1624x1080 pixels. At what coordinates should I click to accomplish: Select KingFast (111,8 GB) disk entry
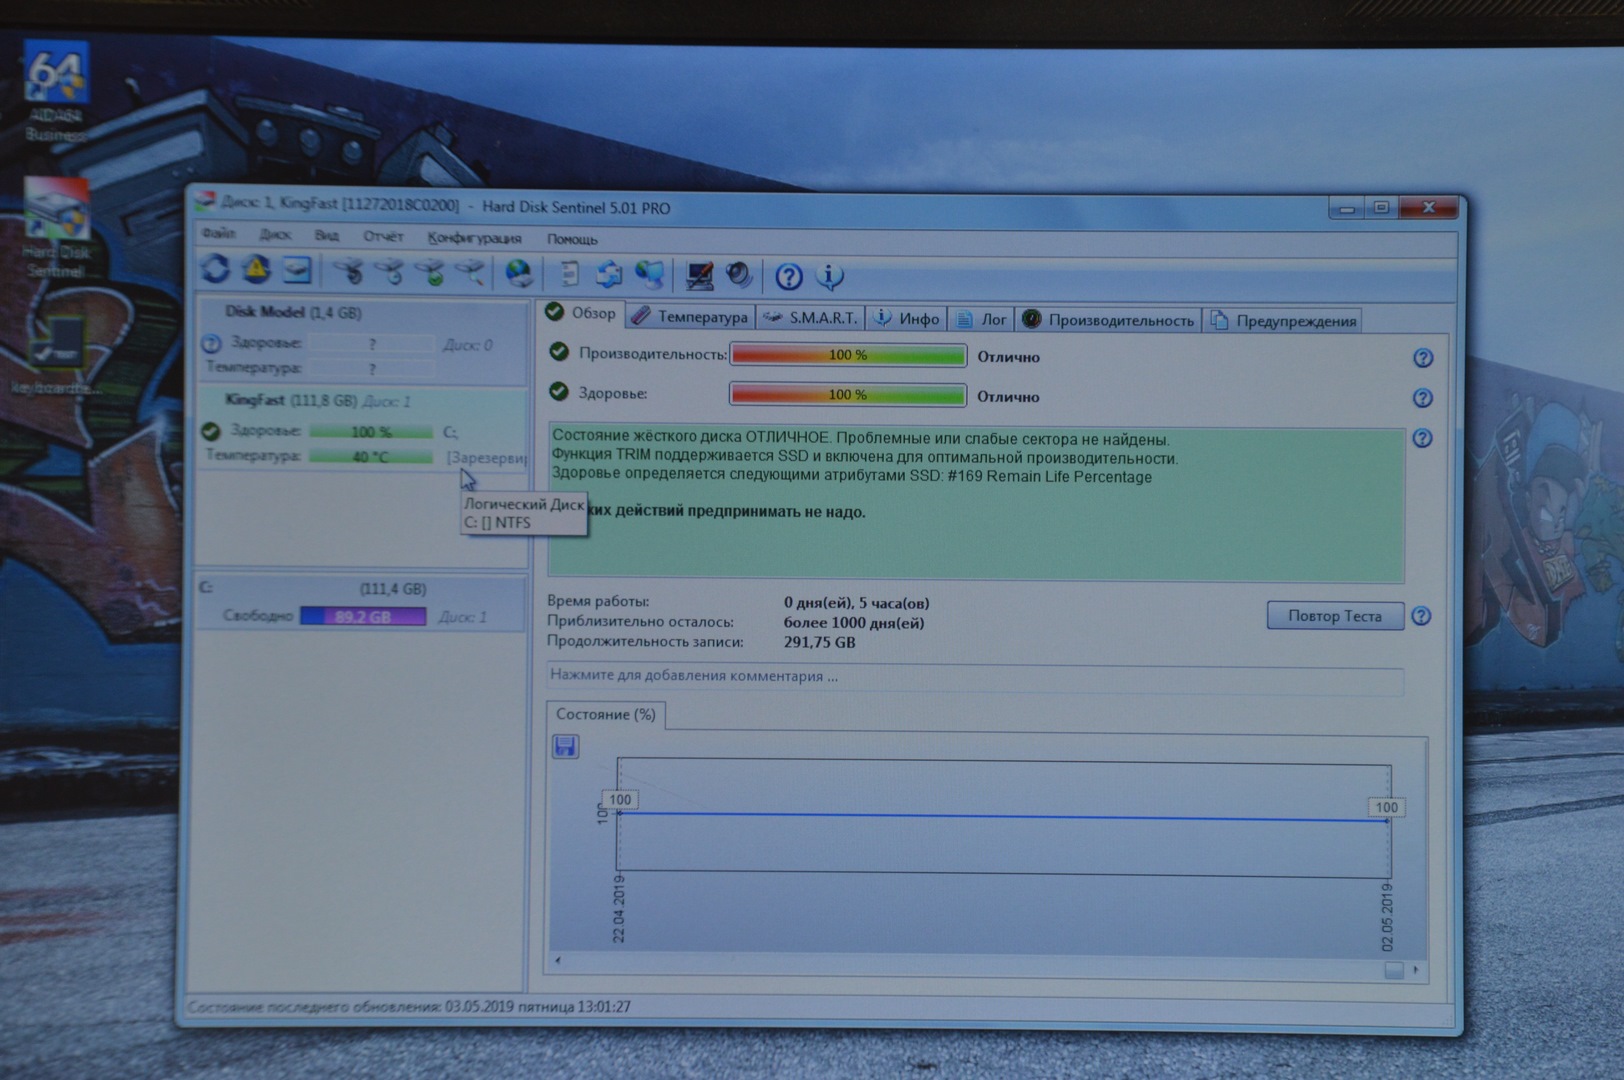(x=362, y=429)
